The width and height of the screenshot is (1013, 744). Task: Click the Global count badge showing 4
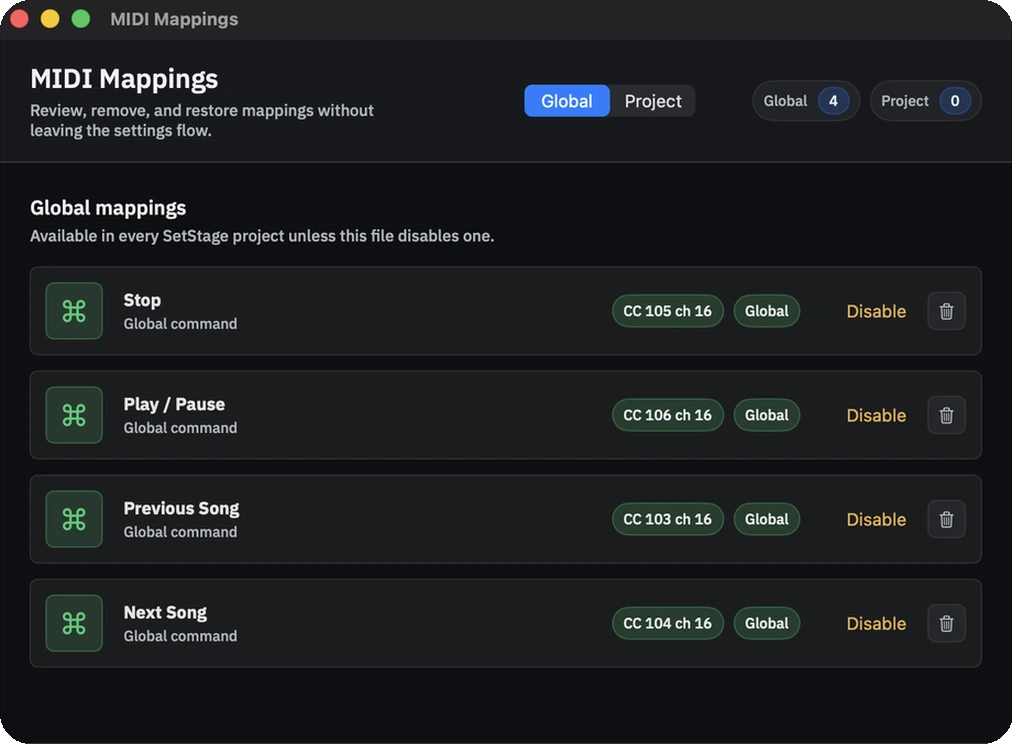point(806,101)
